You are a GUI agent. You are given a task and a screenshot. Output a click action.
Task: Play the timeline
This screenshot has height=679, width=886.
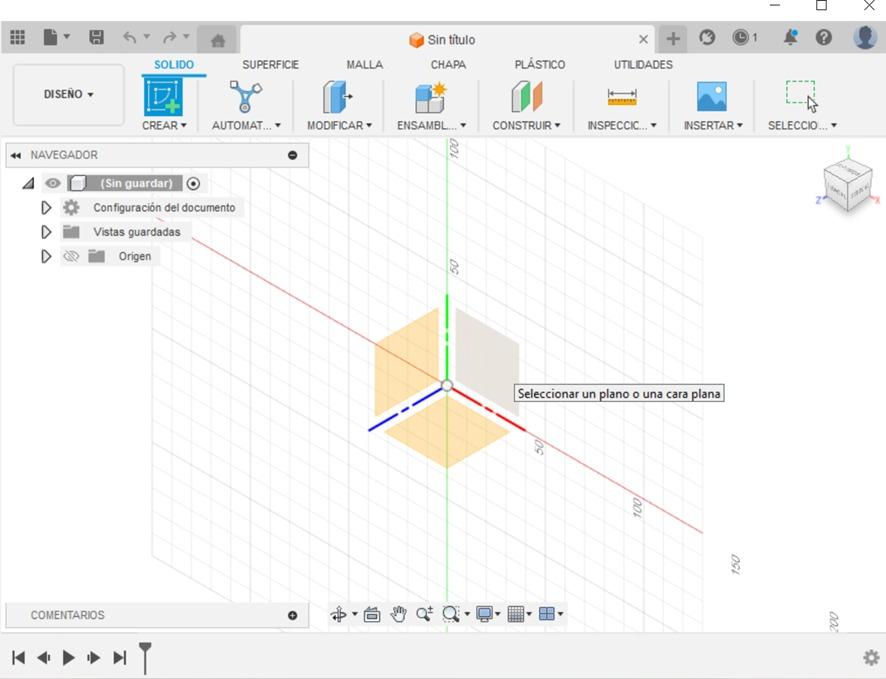[x=68, y=658]
